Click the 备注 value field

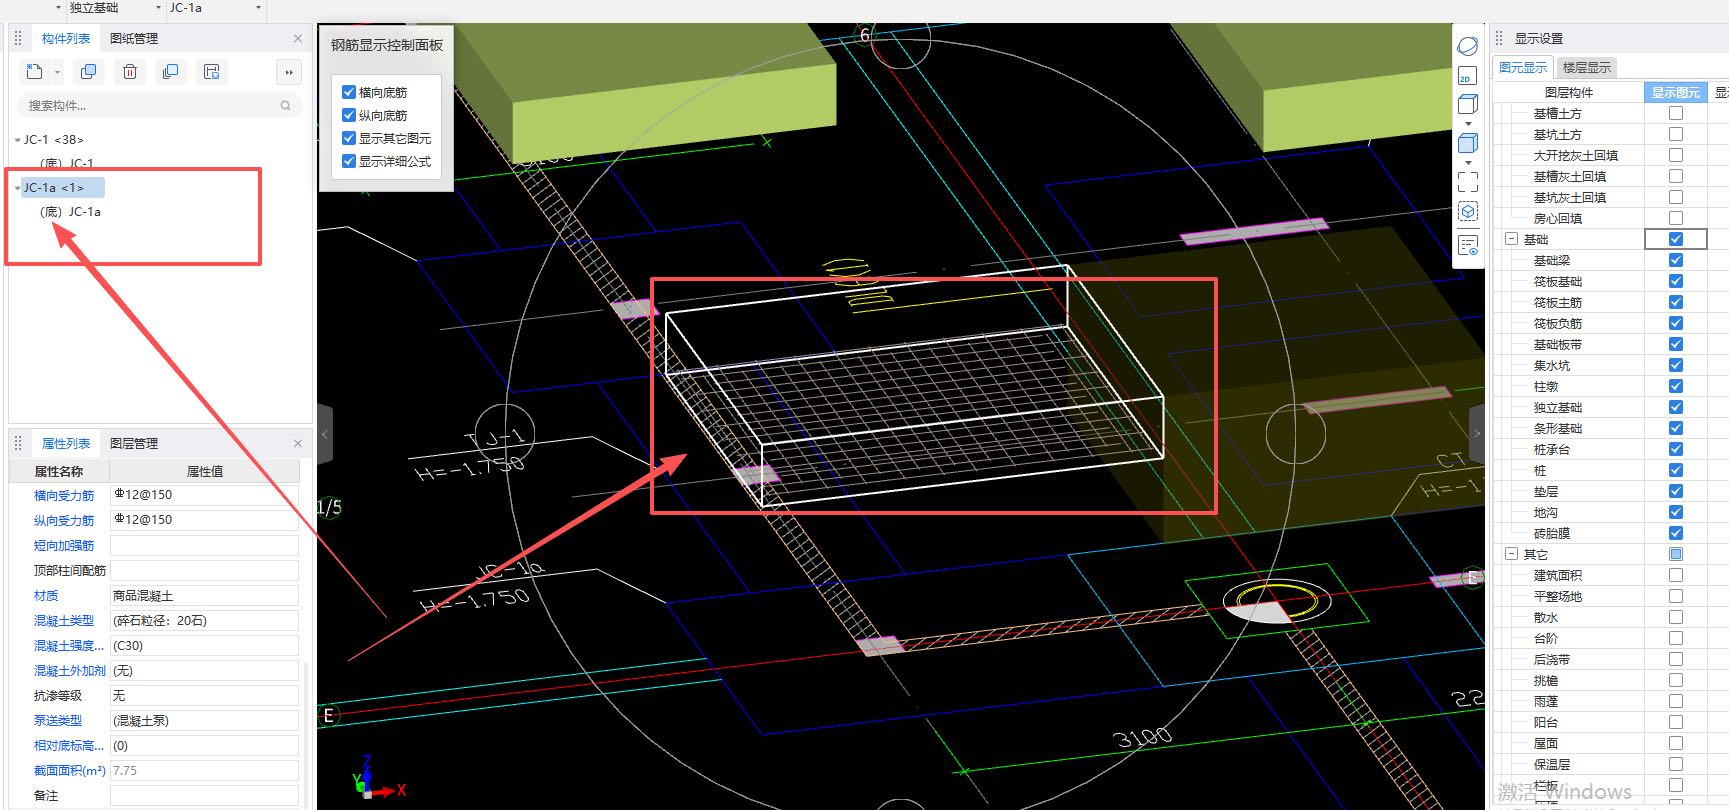coord(204,795)
